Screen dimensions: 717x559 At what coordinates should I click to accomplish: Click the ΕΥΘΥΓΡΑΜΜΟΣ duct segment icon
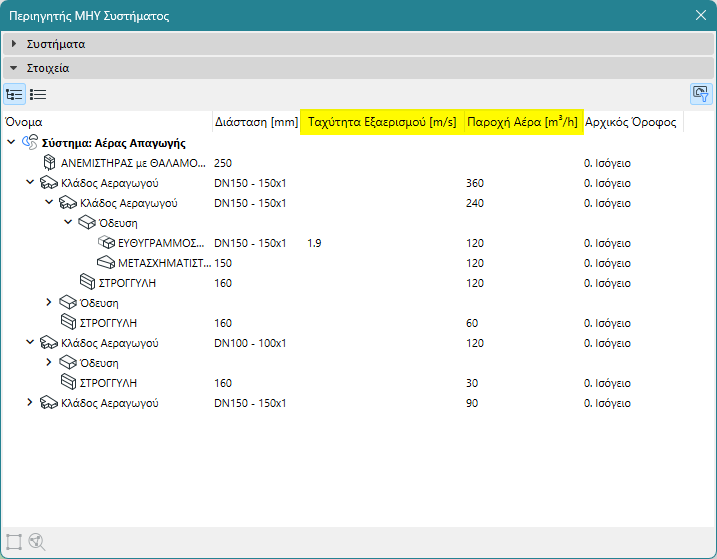click(x=106, y=243)
